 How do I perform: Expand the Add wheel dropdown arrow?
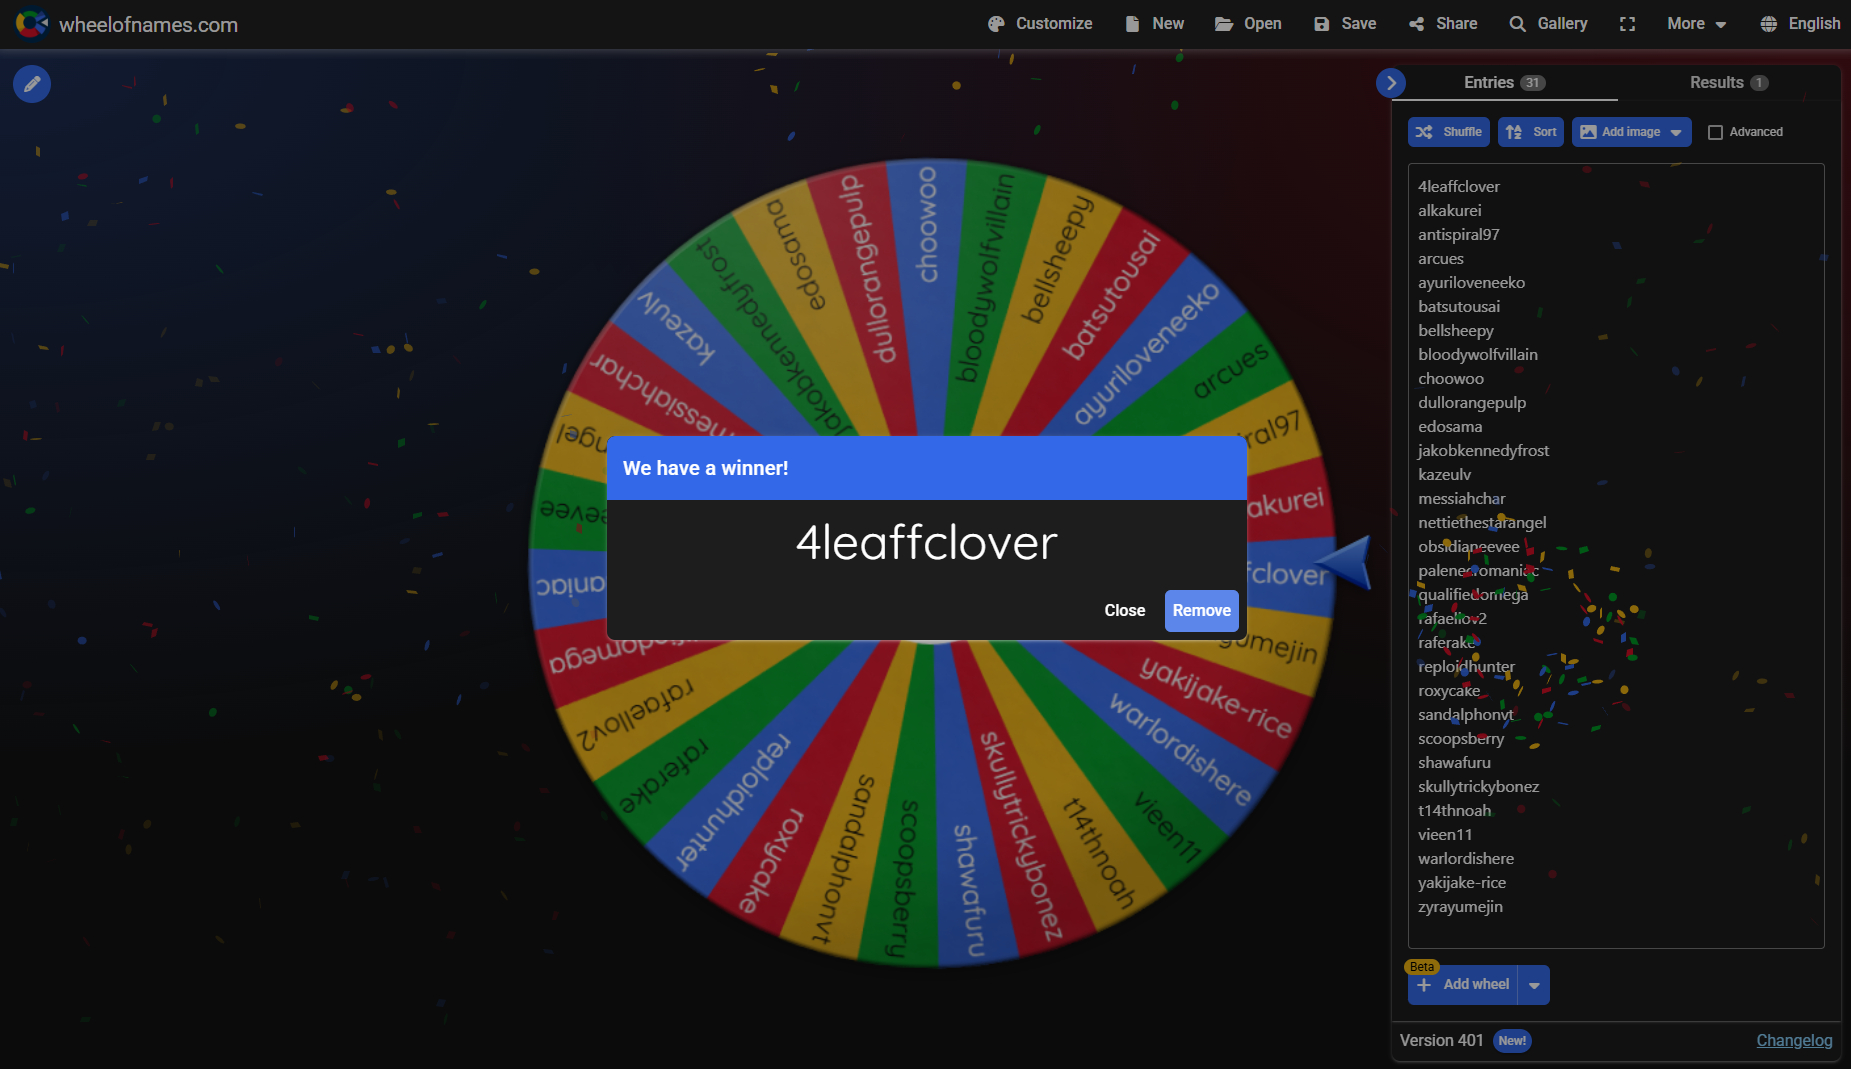(x=1534, y=985)
